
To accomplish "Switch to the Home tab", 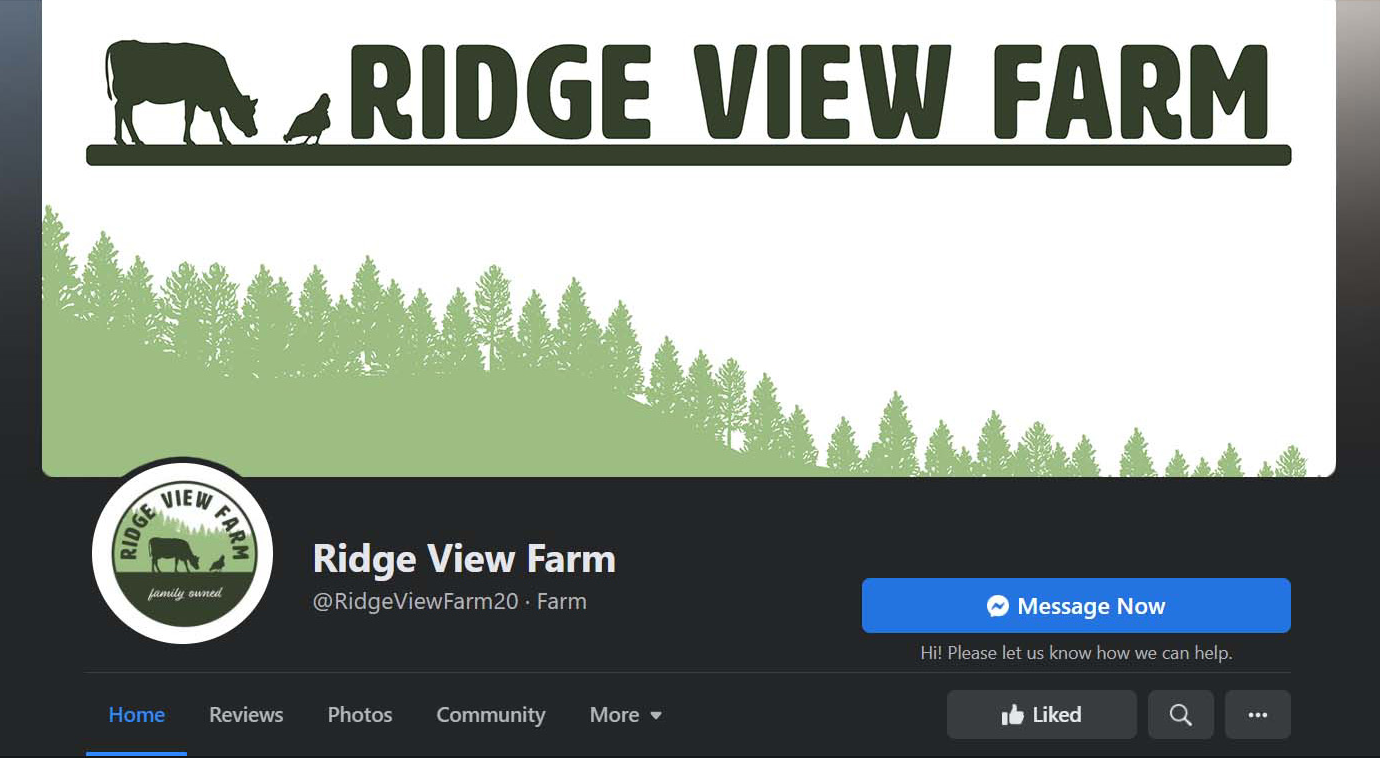I will [x=137, y=715].
